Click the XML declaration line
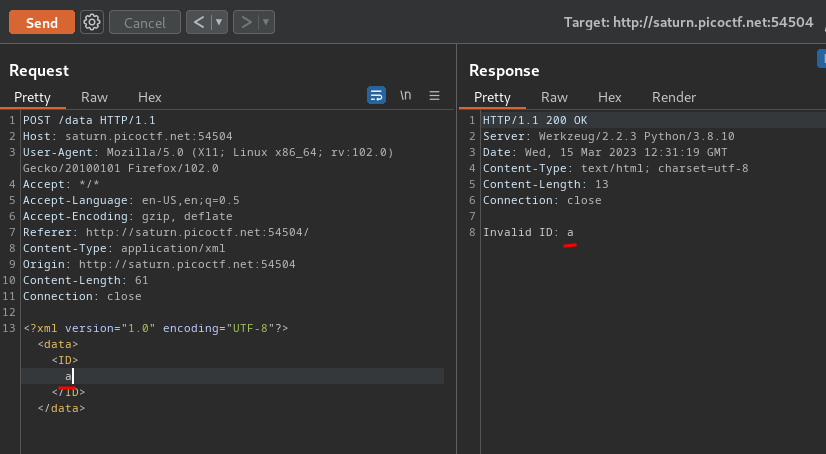 (x=156, y=328)
